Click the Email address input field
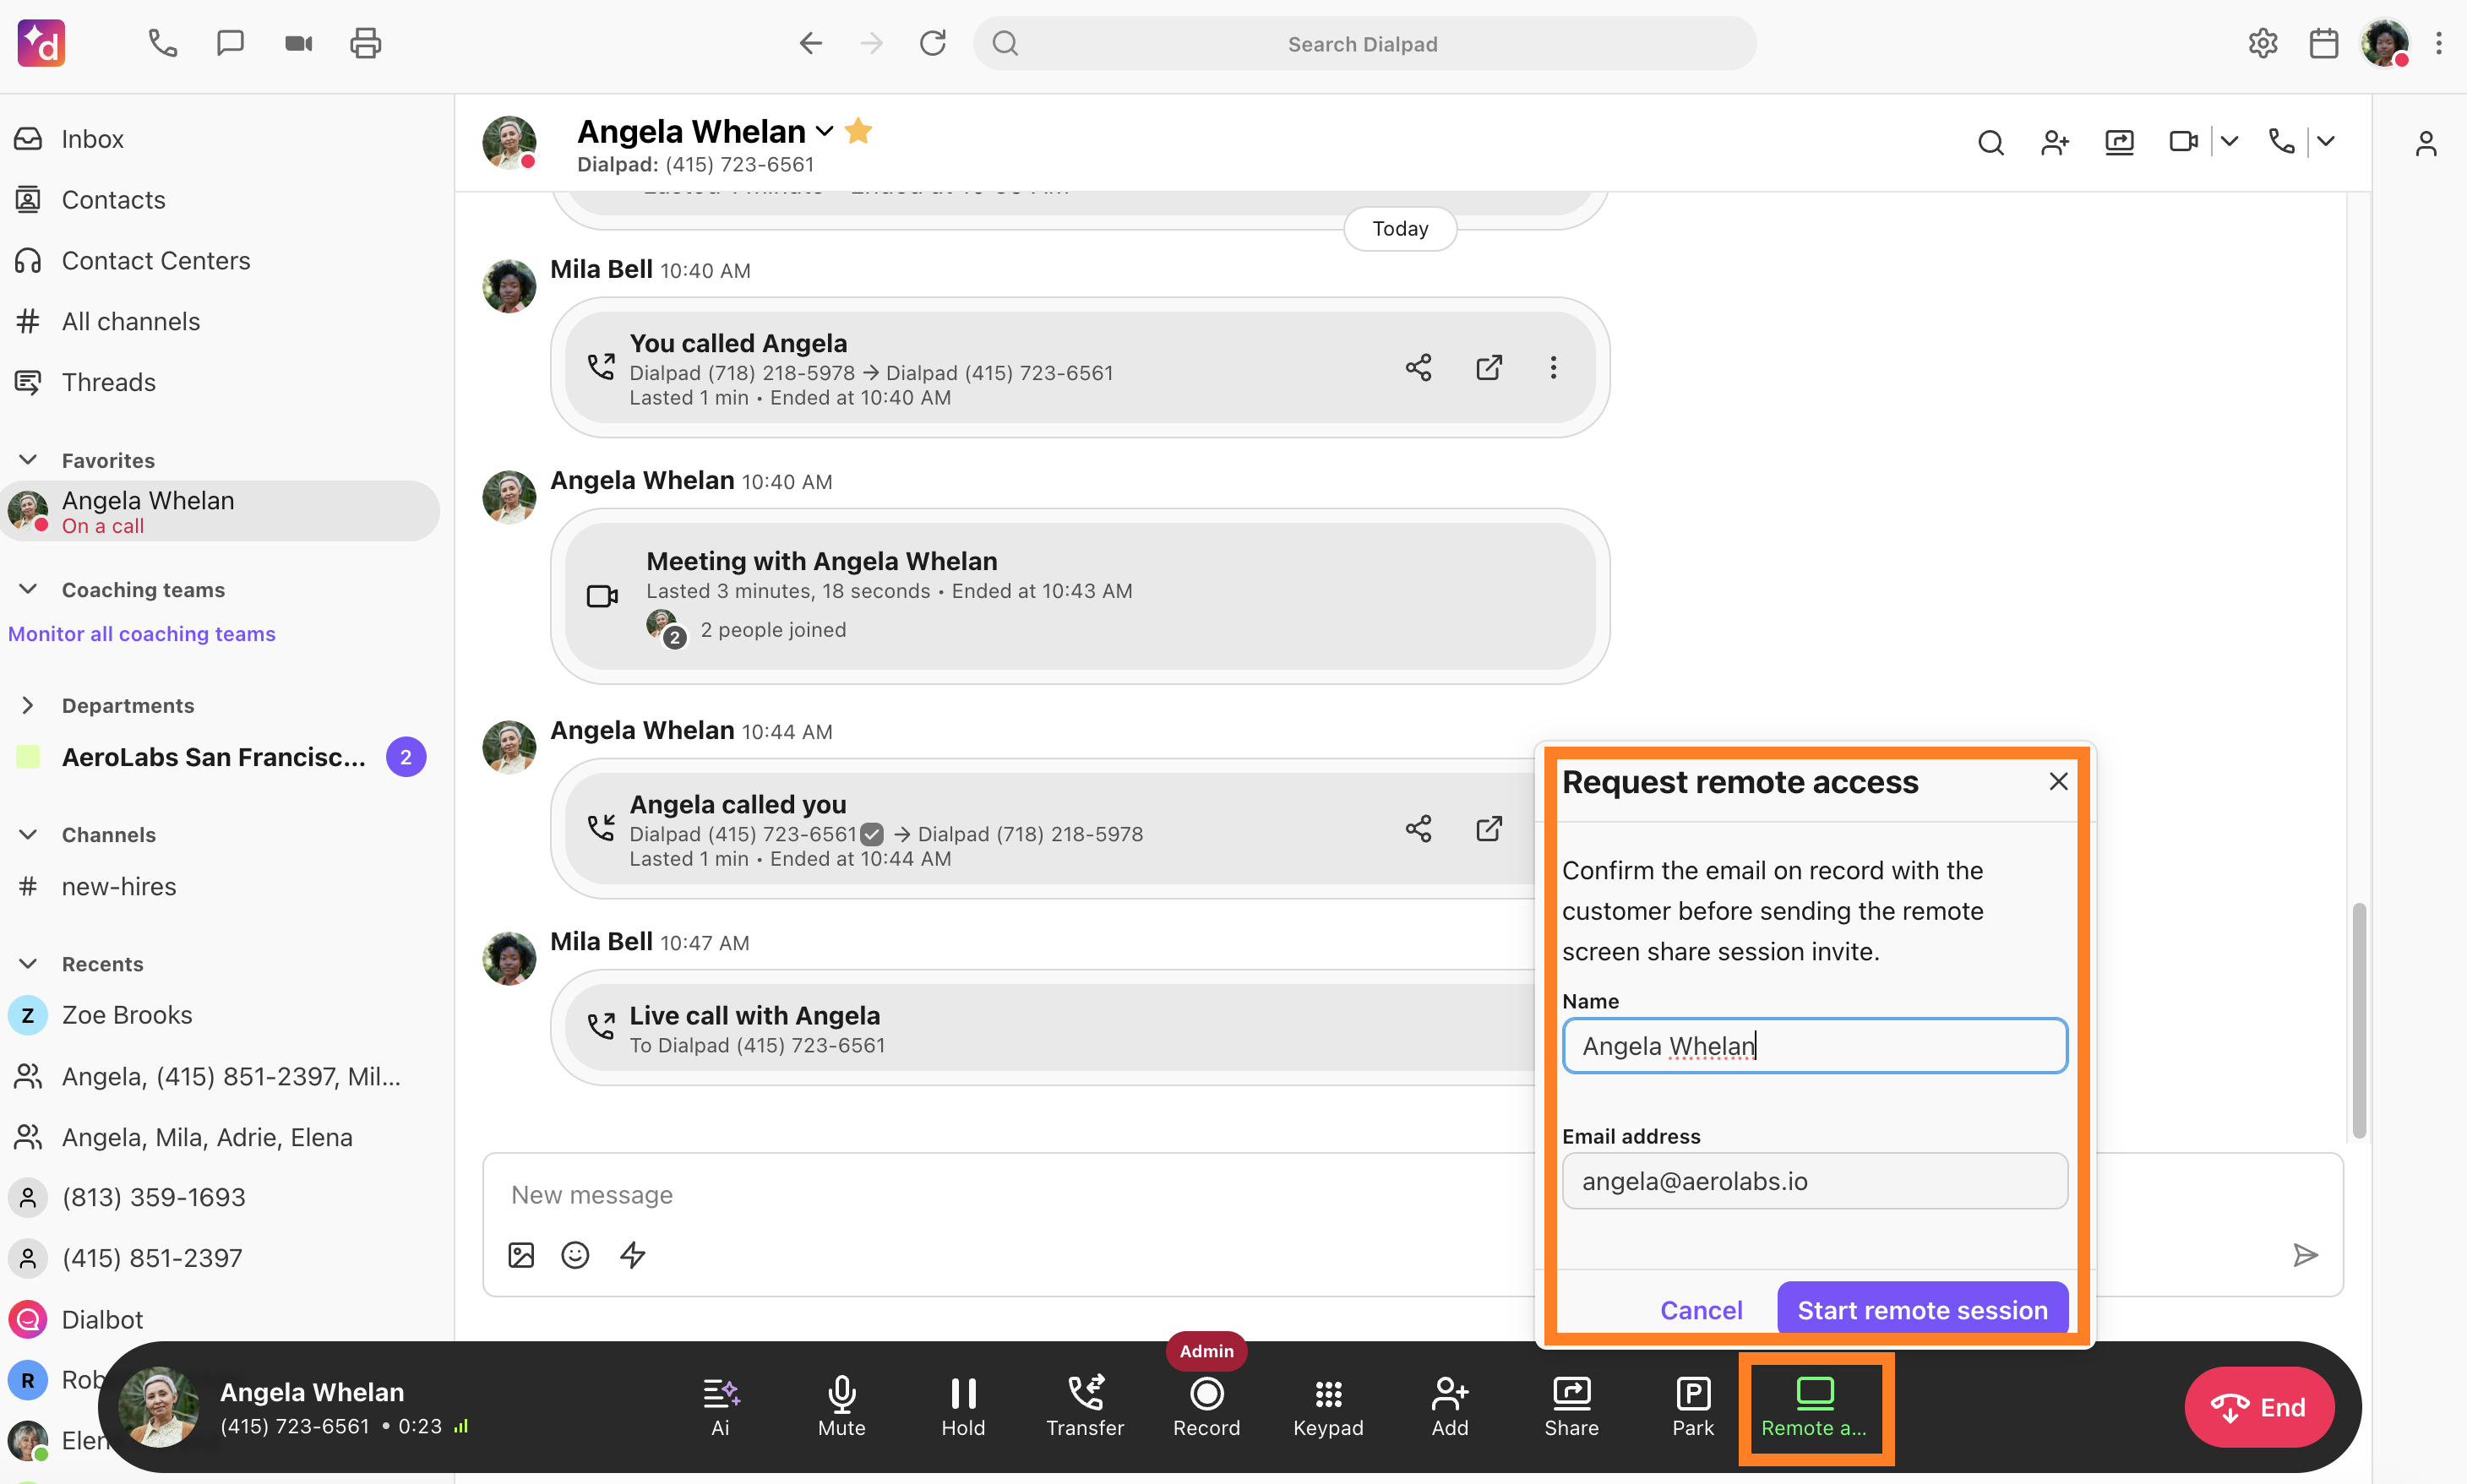 1814,1181
